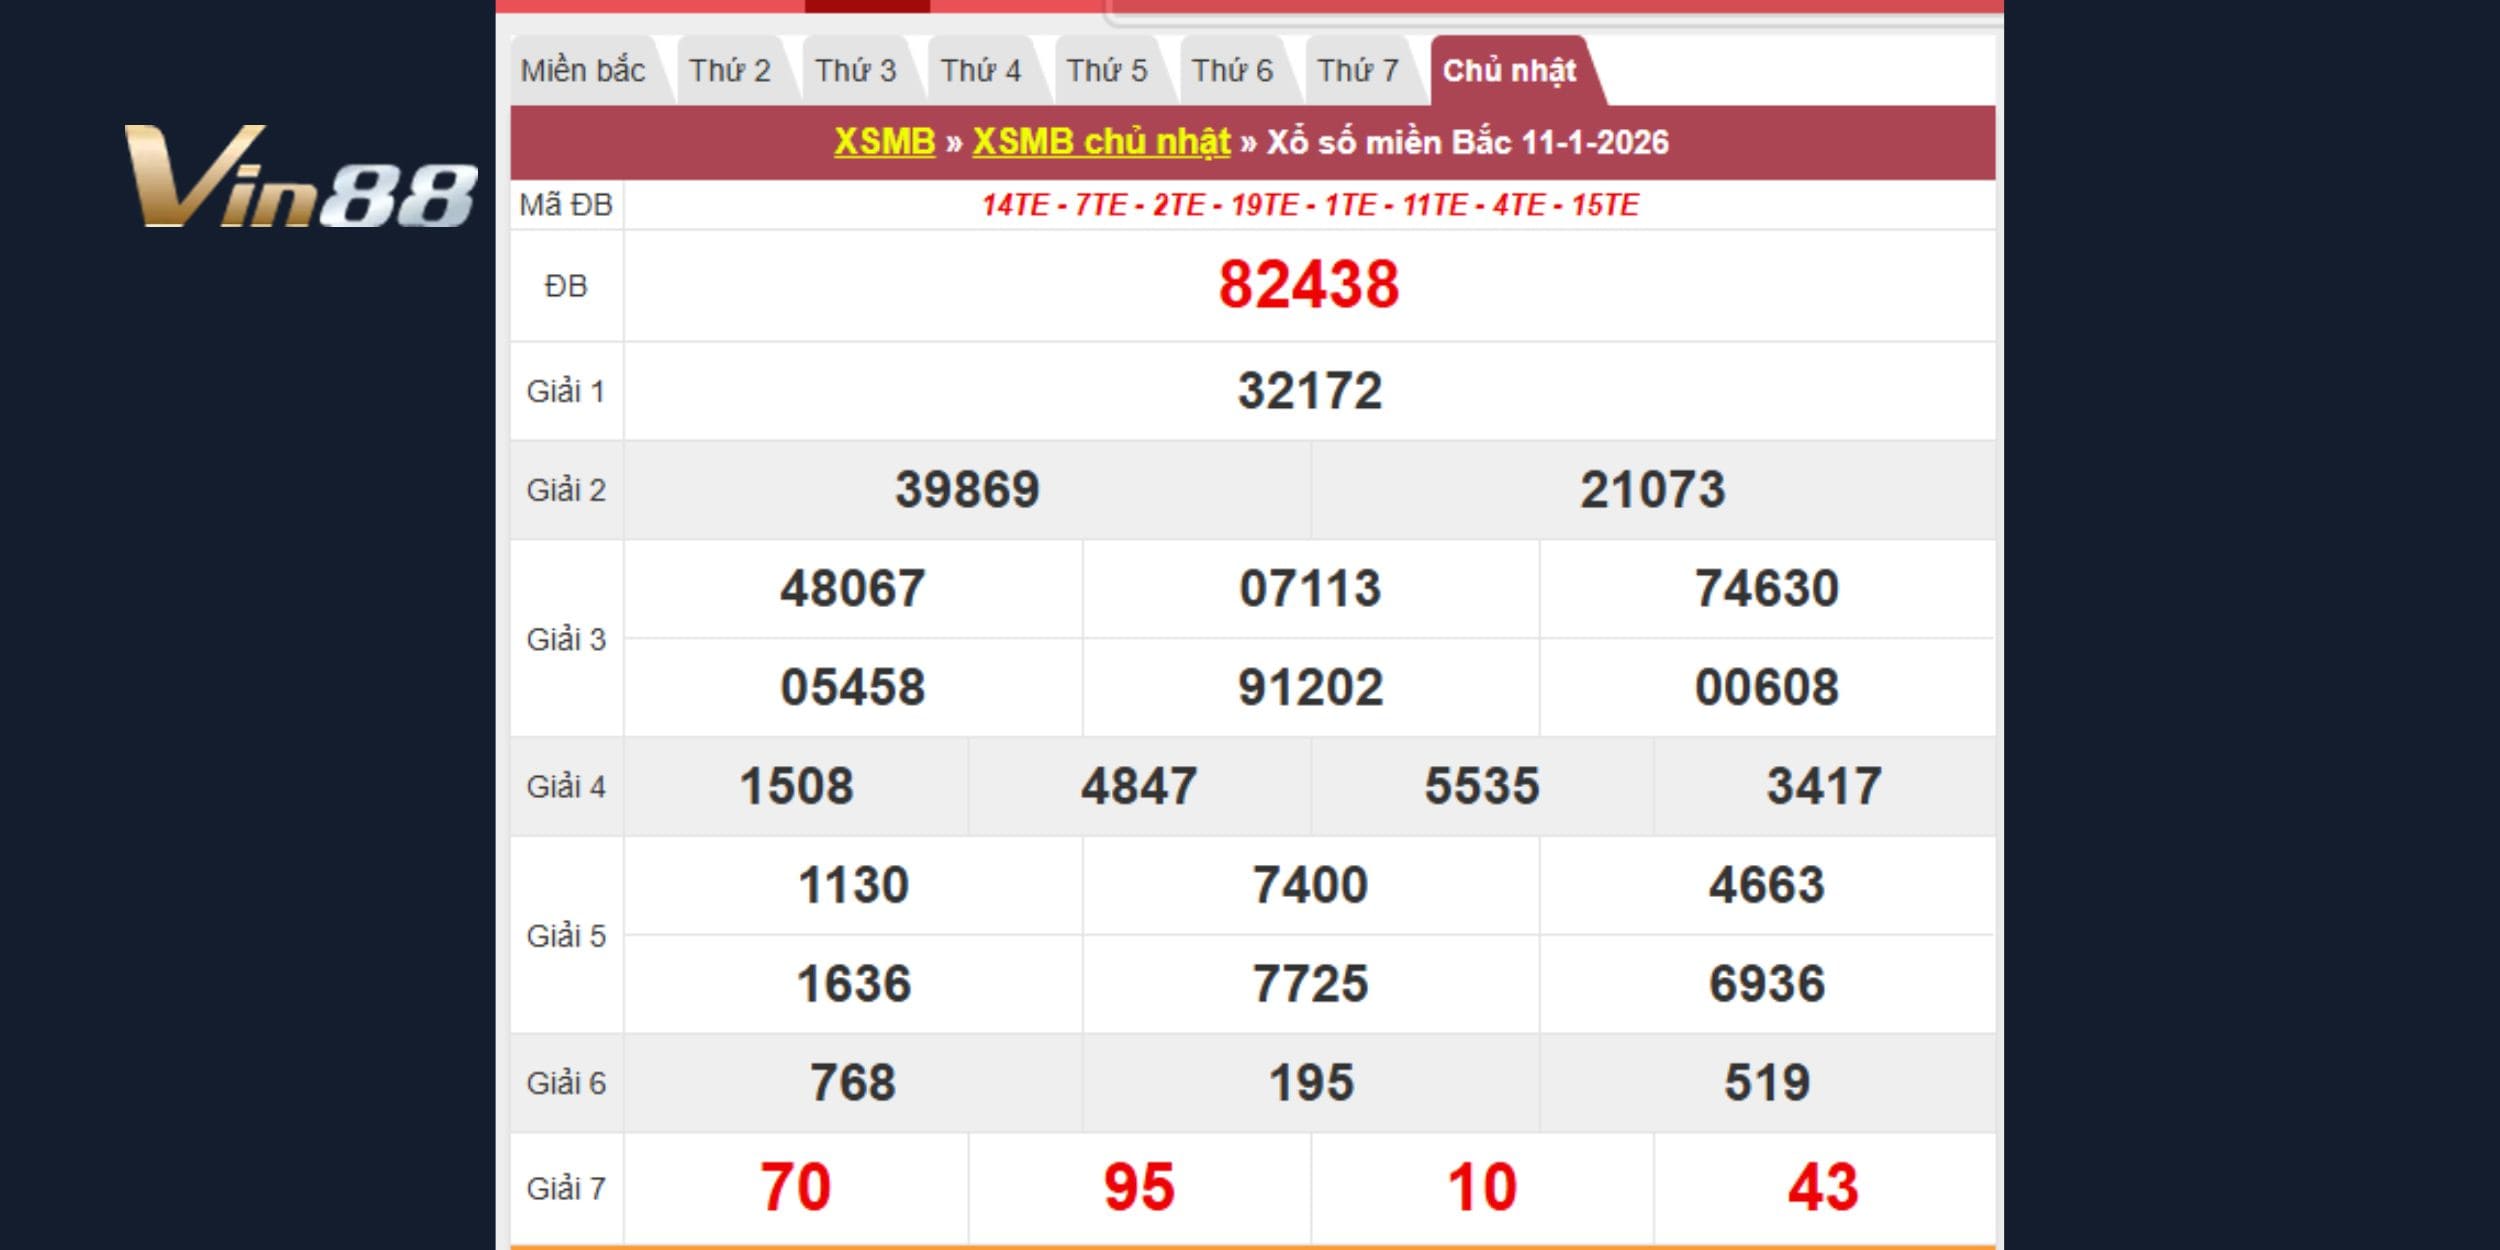Switch to the Thứ 6 tab
This screenshot has width=2500, height=1250.
[x=1232, y=71]
